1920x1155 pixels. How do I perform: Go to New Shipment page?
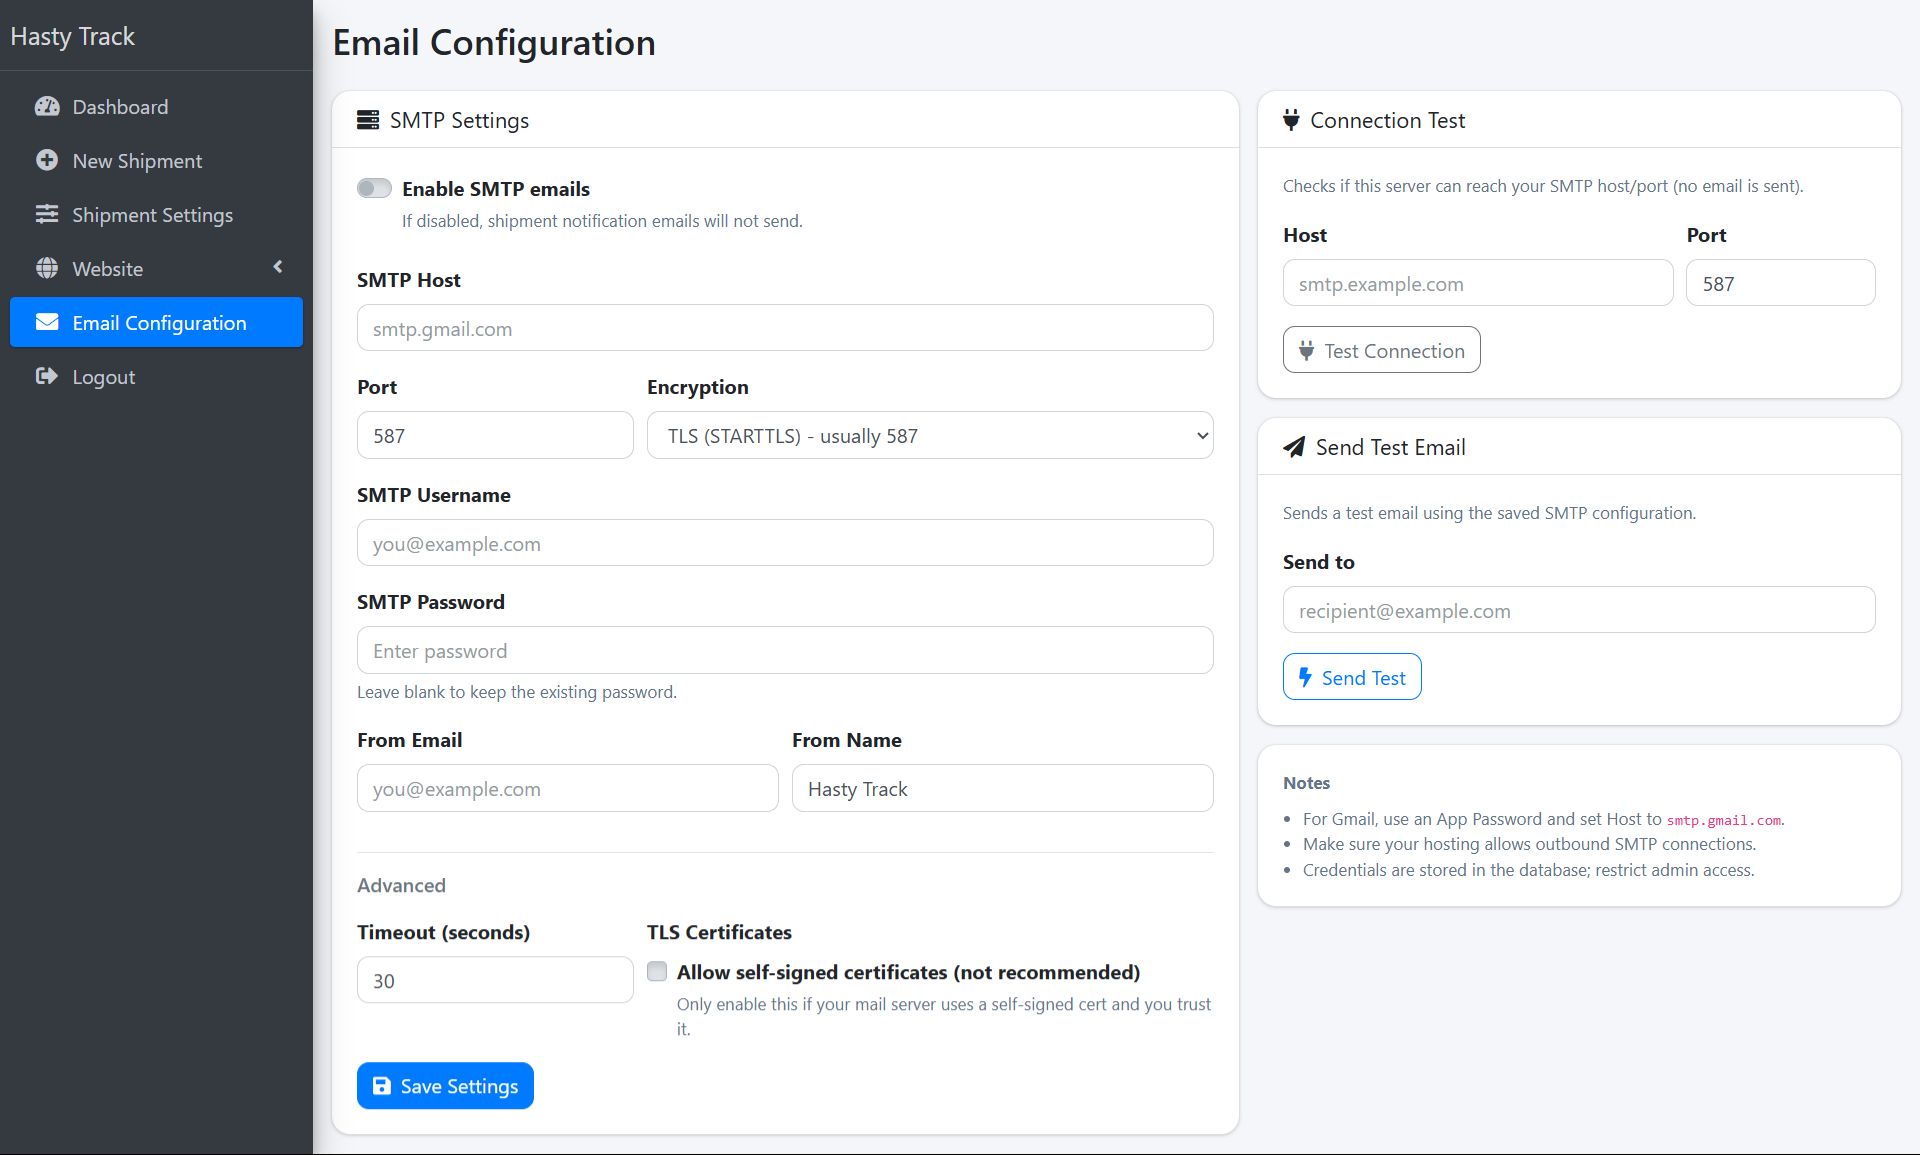[x=137, y=161]
